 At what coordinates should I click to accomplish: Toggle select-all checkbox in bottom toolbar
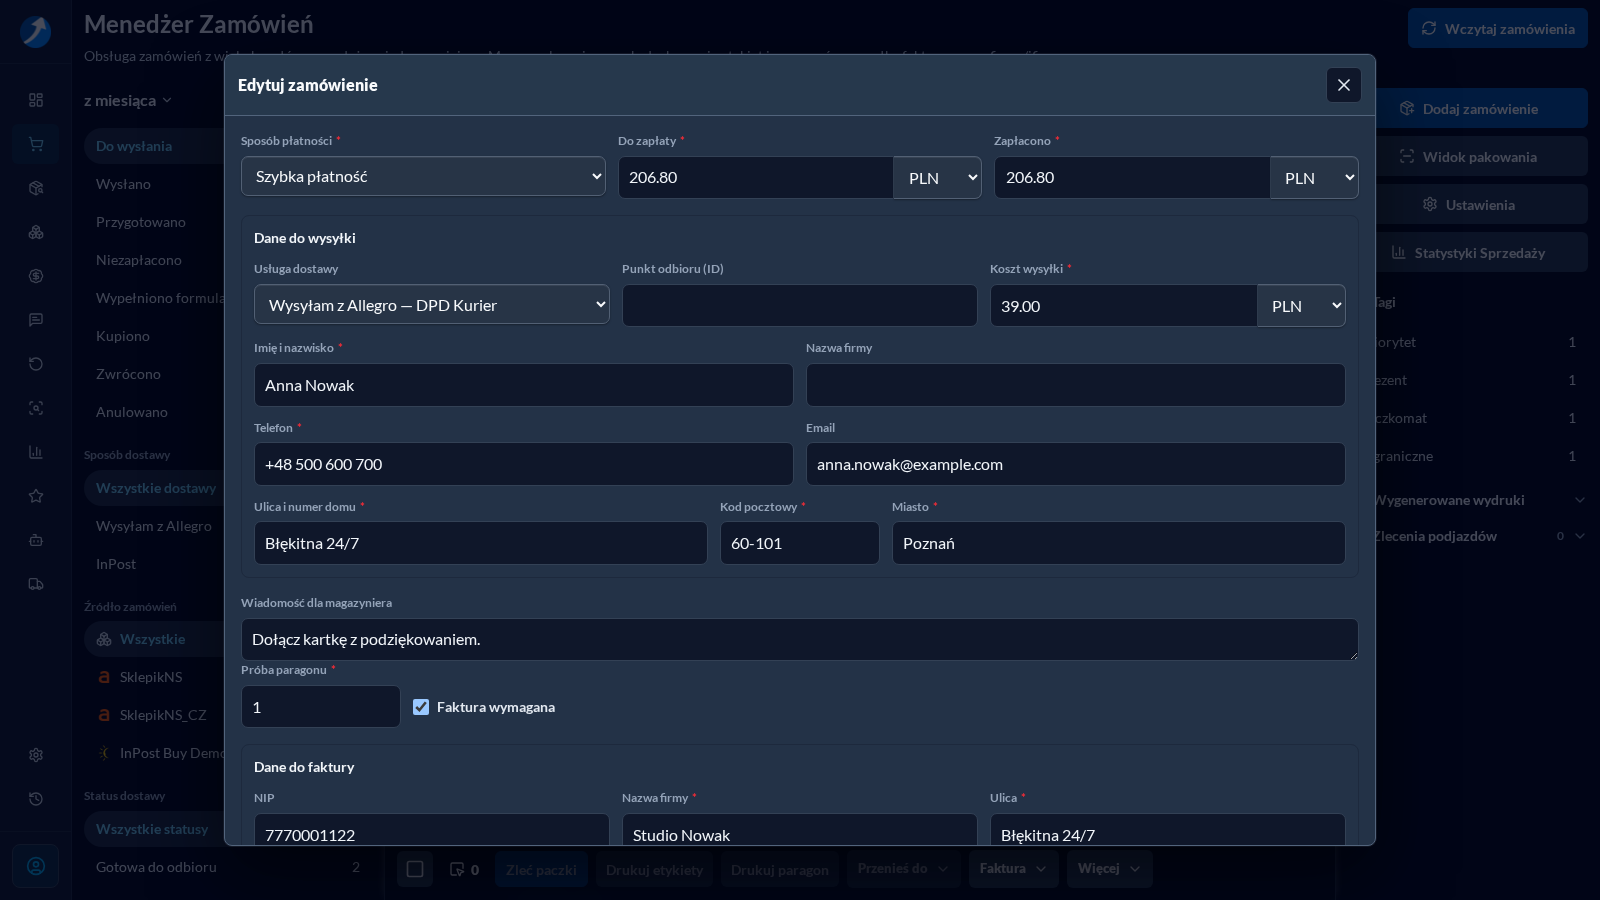point(415,869)
